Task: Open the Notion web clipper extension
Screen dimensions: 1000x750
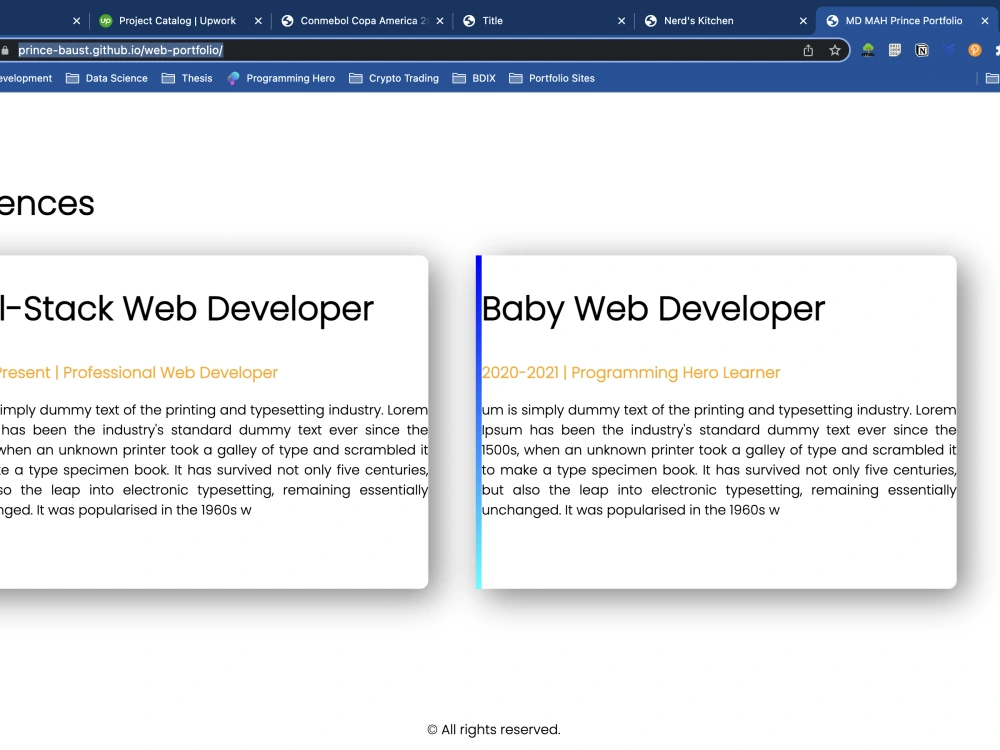Action: (922, 50)
